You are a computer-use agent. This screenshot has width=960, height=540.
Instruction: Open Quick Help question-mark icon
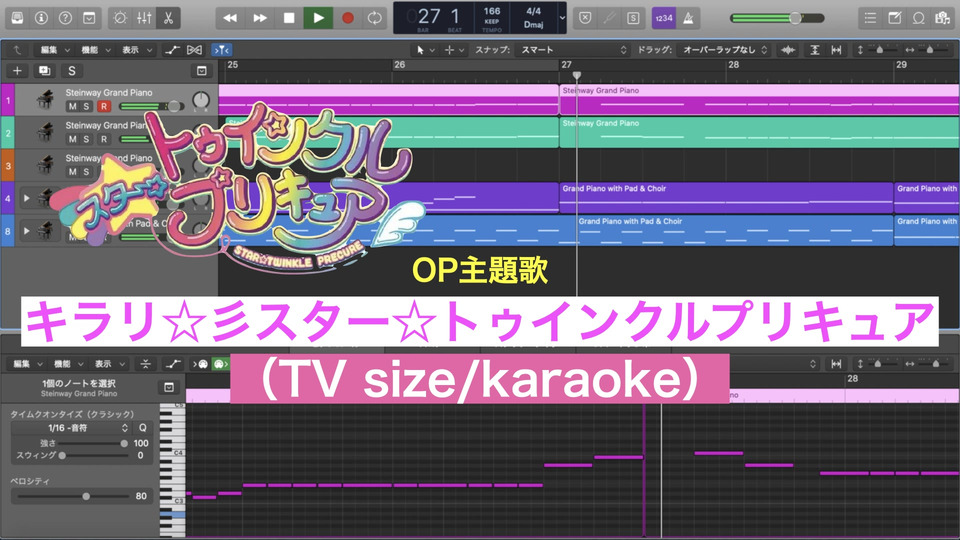coord(65,18)
